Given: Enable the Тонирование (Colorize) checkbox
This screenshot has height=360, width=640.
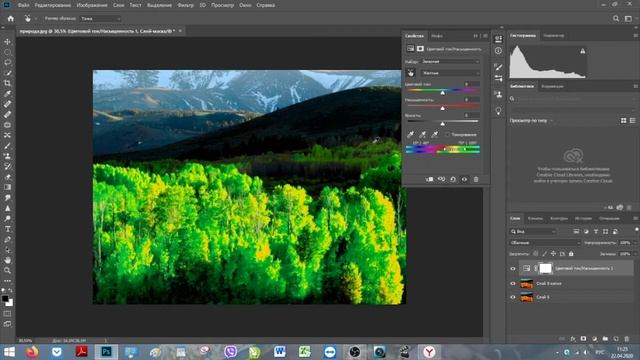Looking at the screenshot, I should 447,134.
